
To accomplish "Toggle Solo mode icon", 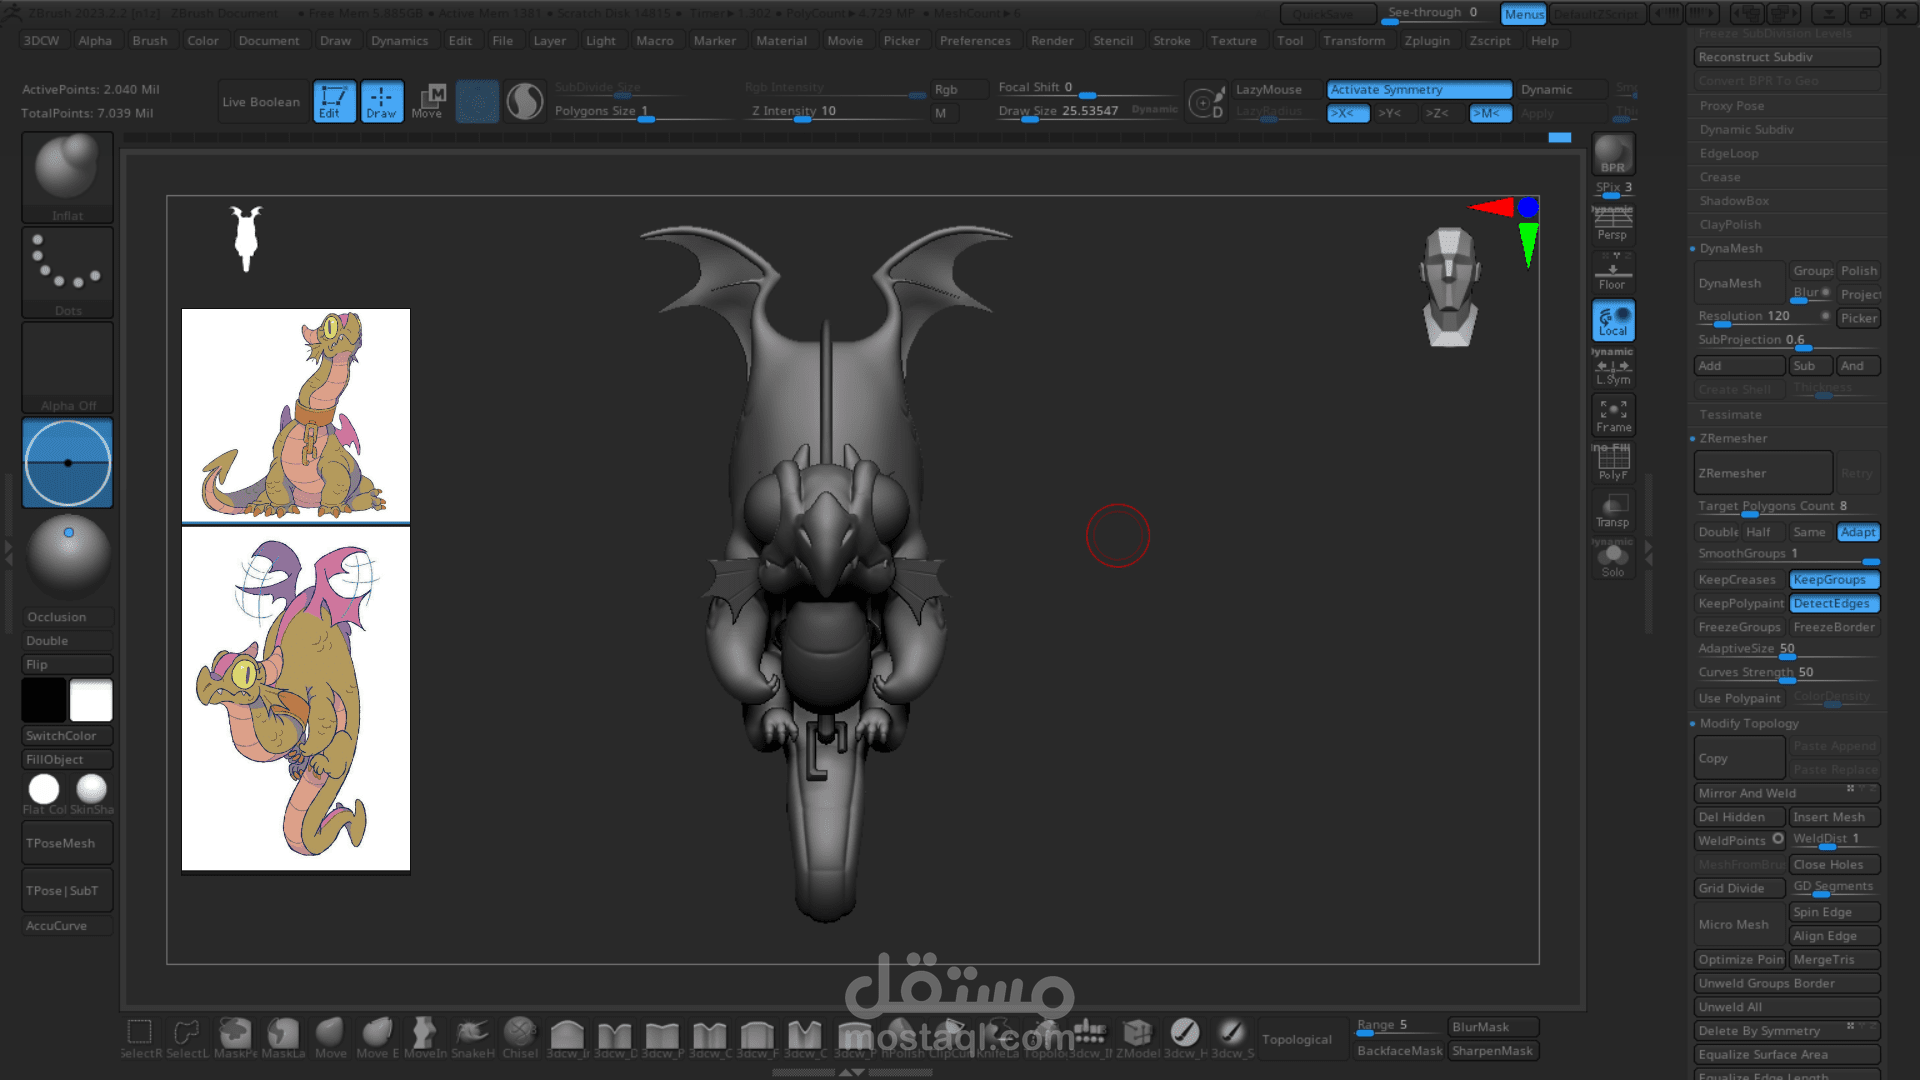I will point(1612,559).
